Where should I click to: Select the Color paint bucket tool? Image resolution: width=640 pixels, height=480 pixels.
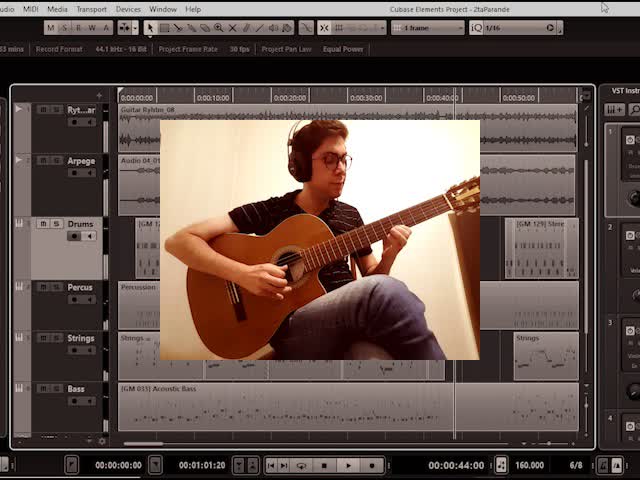(x=287, y=28)
